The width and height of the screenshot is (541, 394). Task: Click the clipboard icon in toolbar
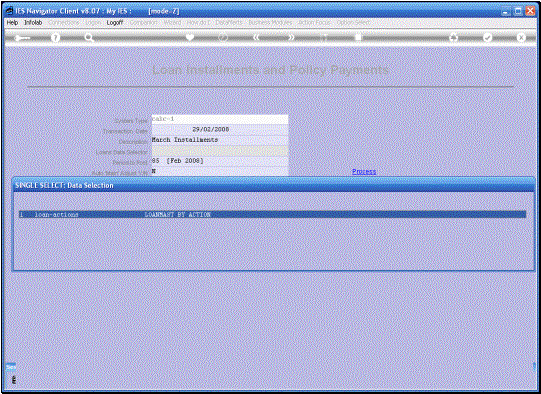pos(358,37)
